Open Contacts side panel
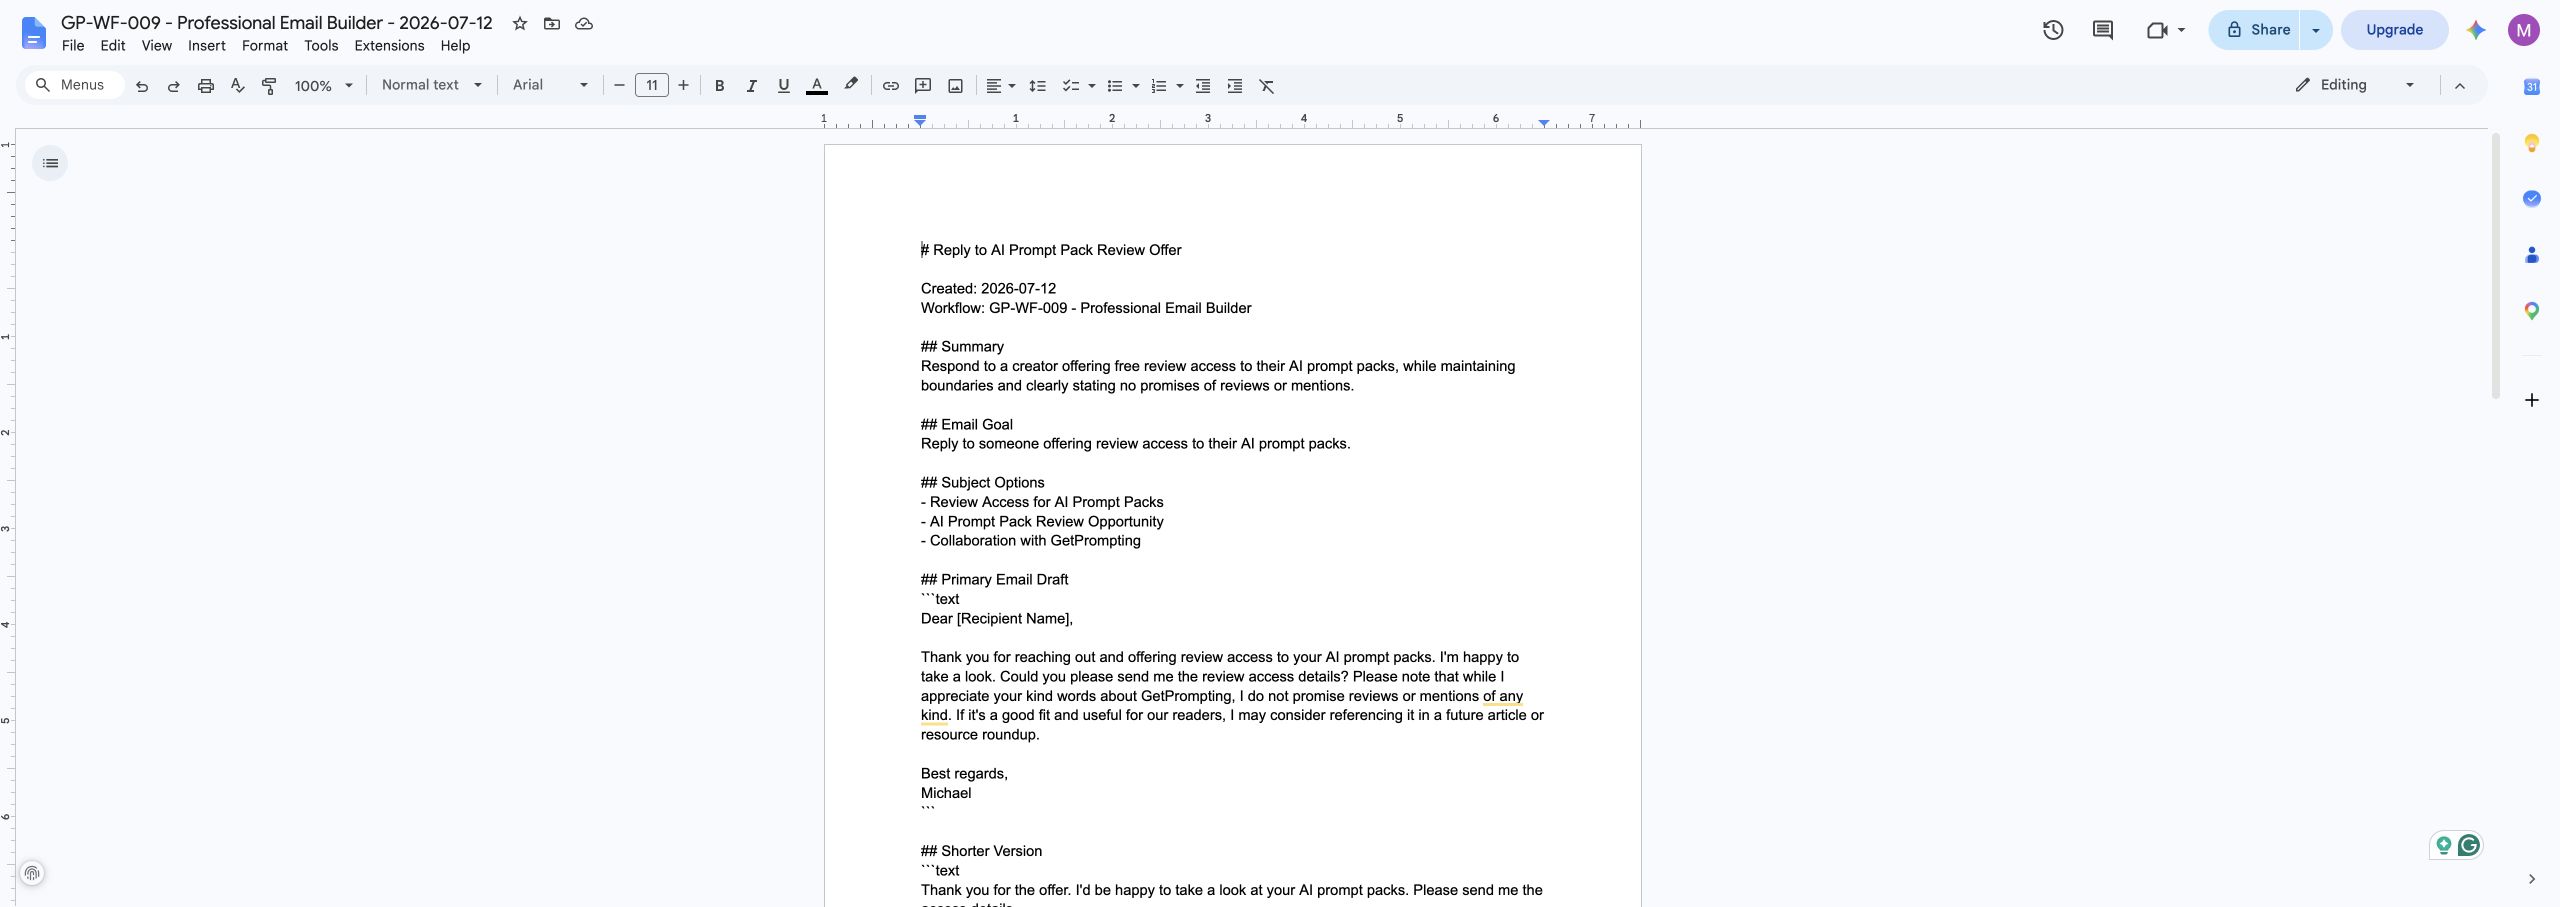This screenshot has width=2560, height=907. pos(2532,255)
